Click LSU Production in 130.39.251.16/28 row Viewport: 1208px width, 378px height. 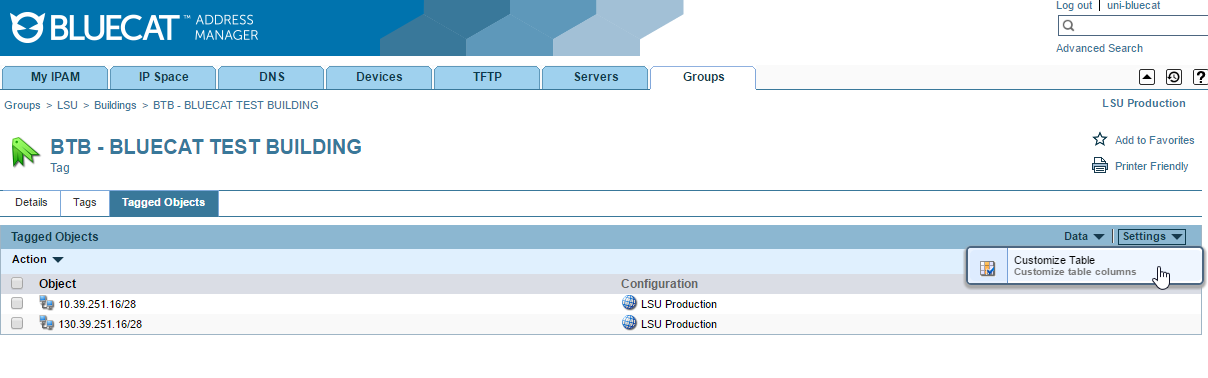[679, 324]
